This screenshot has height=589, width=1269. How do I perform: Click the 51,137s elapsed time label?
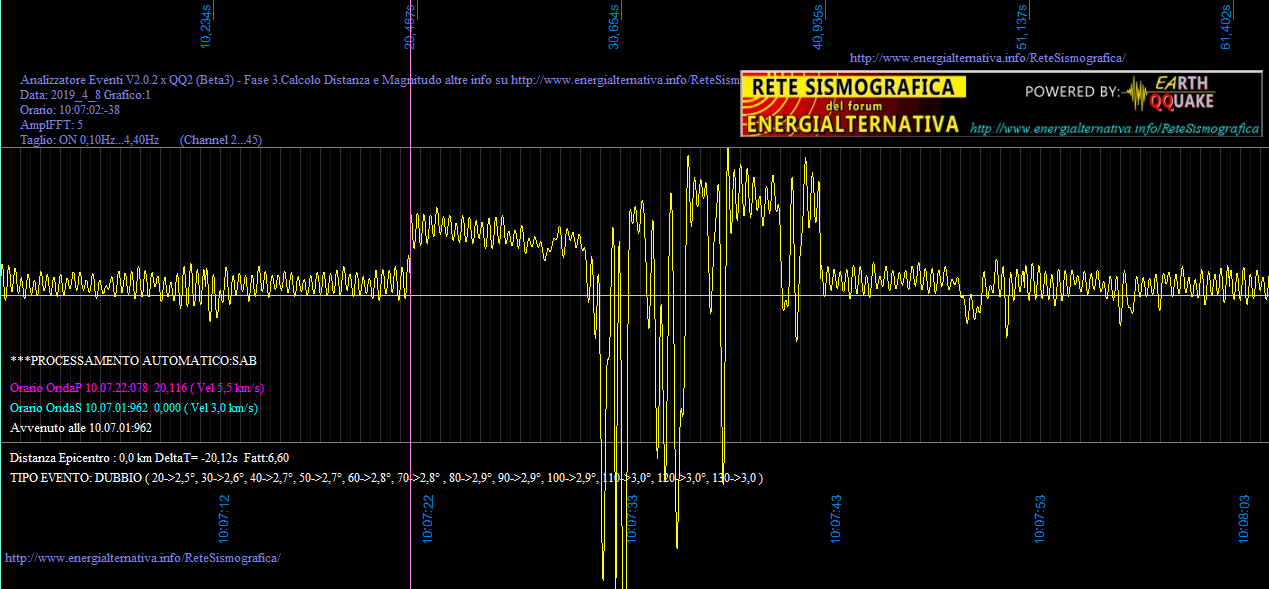click(x=1022, y=27)
